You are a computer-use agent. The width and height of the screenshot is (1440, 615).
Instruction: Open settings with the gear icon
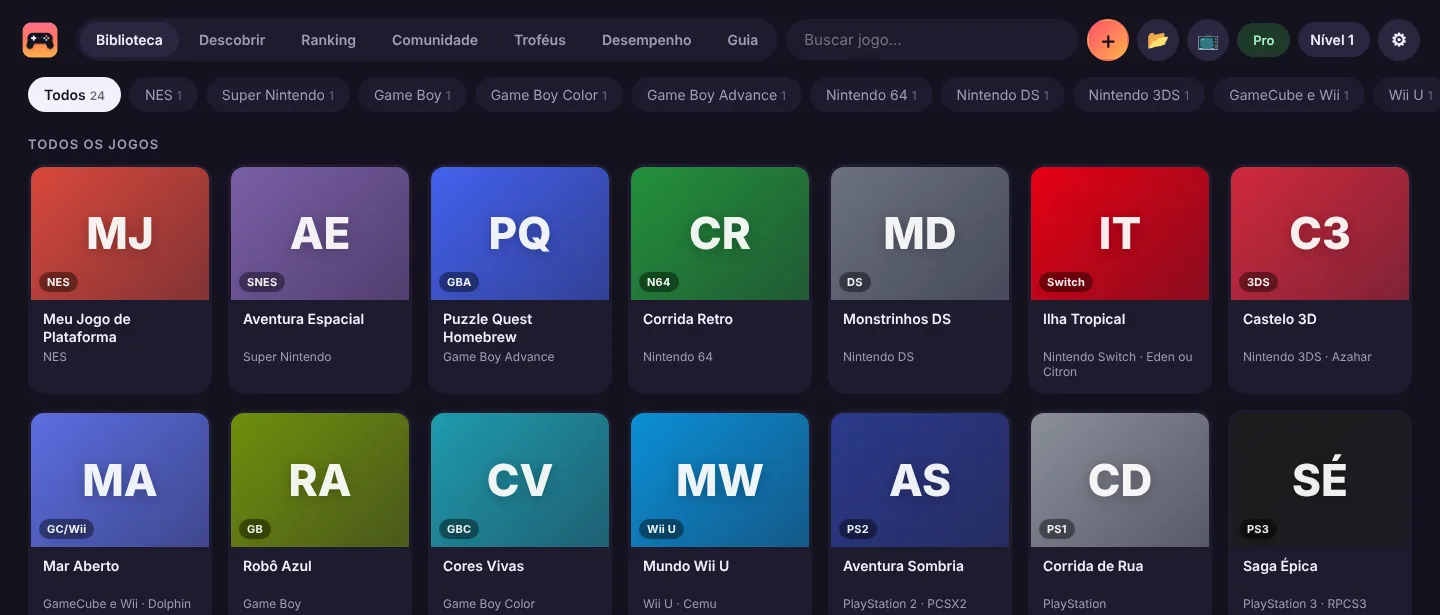[x=1399, y=40]
